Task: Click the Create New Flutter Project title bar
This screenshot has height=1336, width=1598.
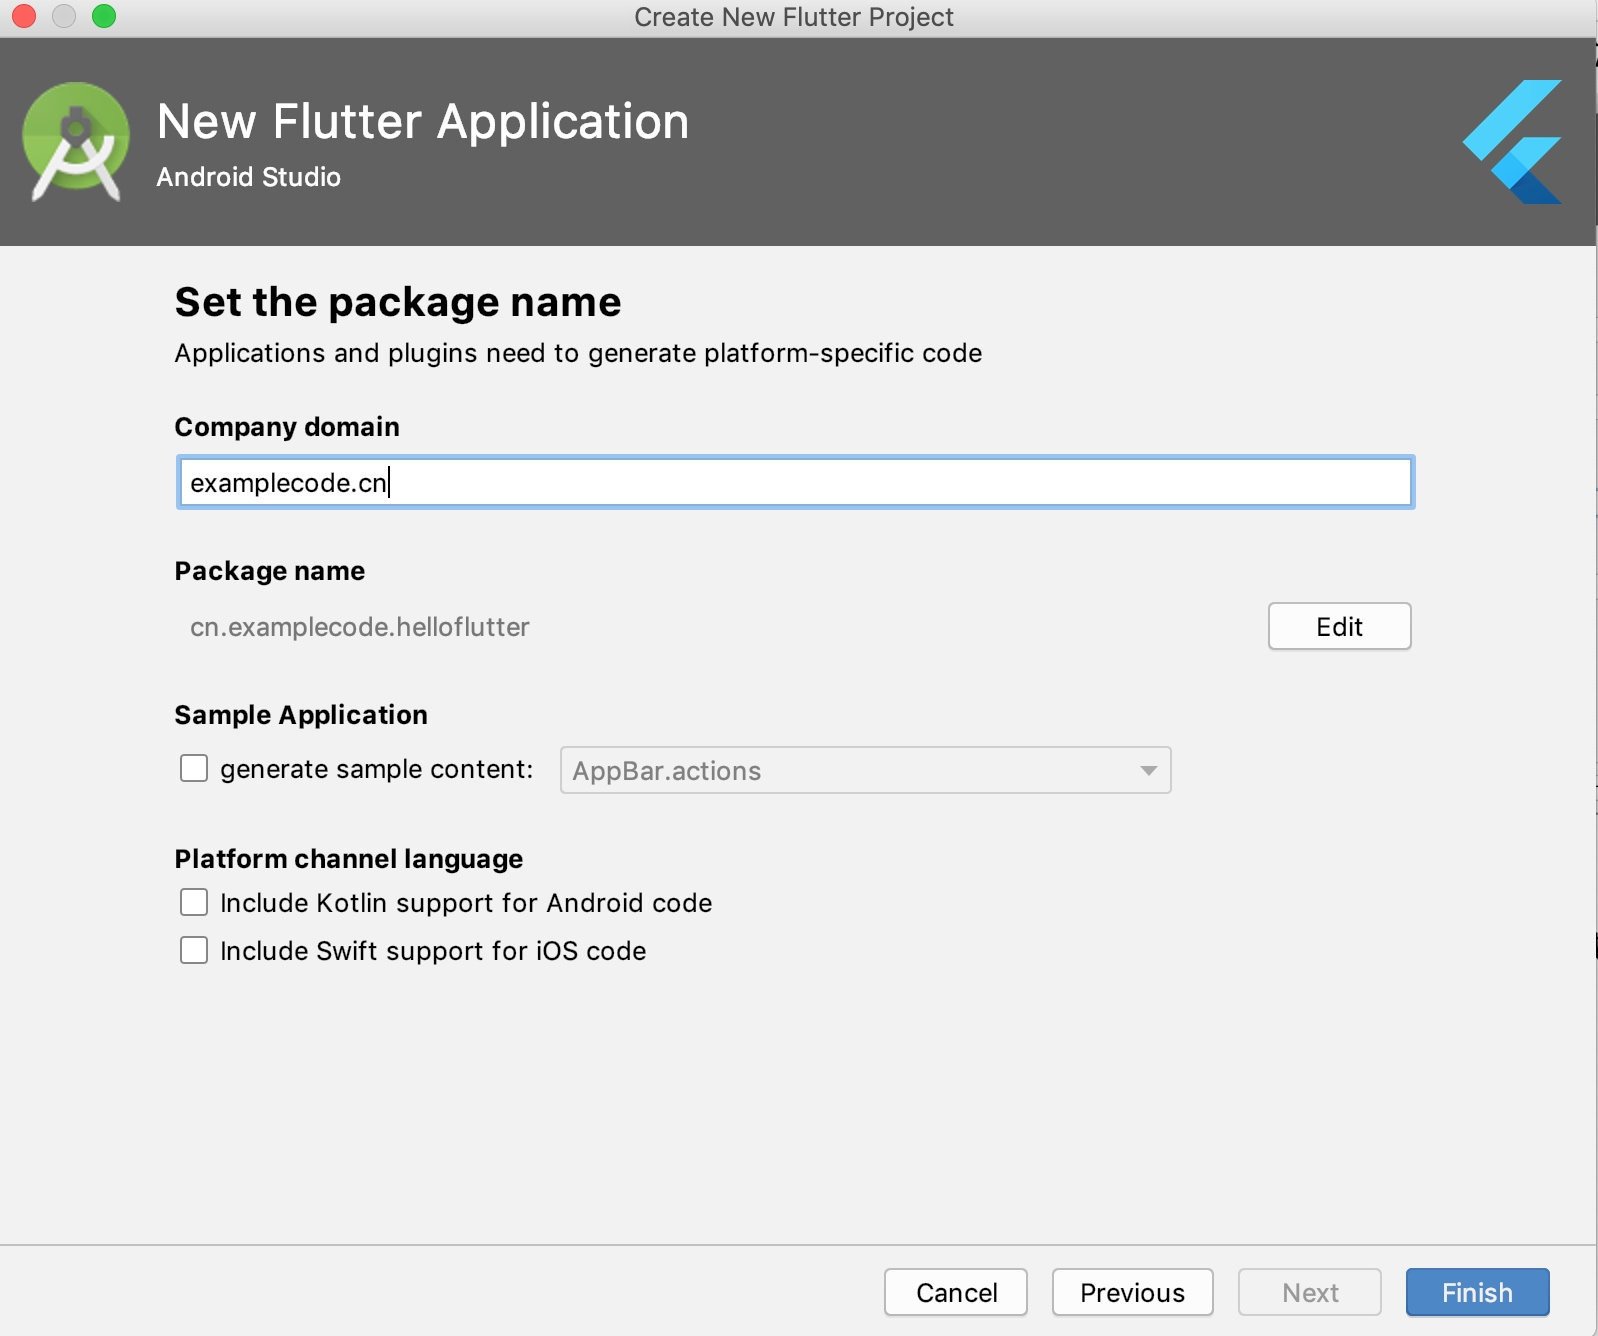Action: point(794,17)
